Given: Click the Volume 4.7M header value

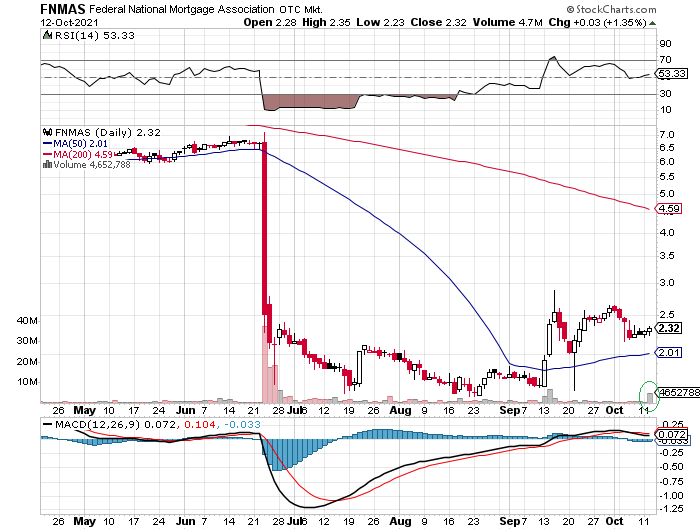Looking at the screenshot, I should point(508,22).
